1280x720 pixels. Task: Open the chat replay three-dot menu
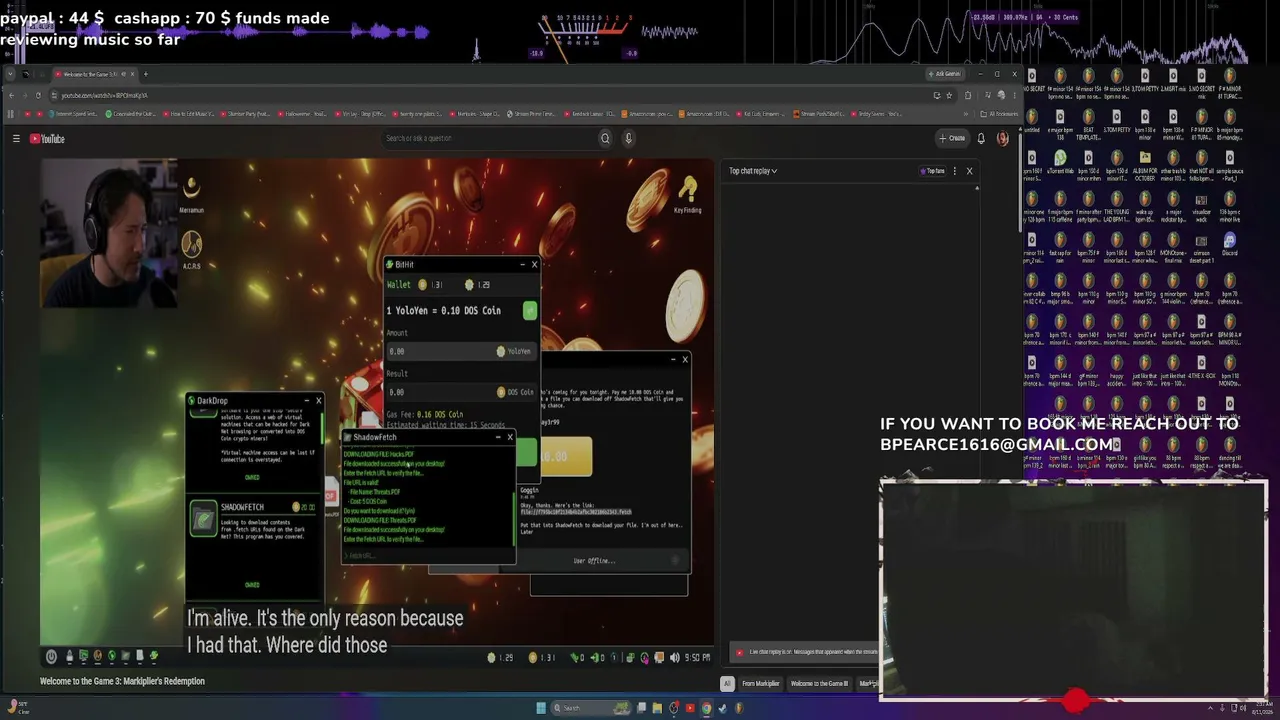[x=955, y=171]
